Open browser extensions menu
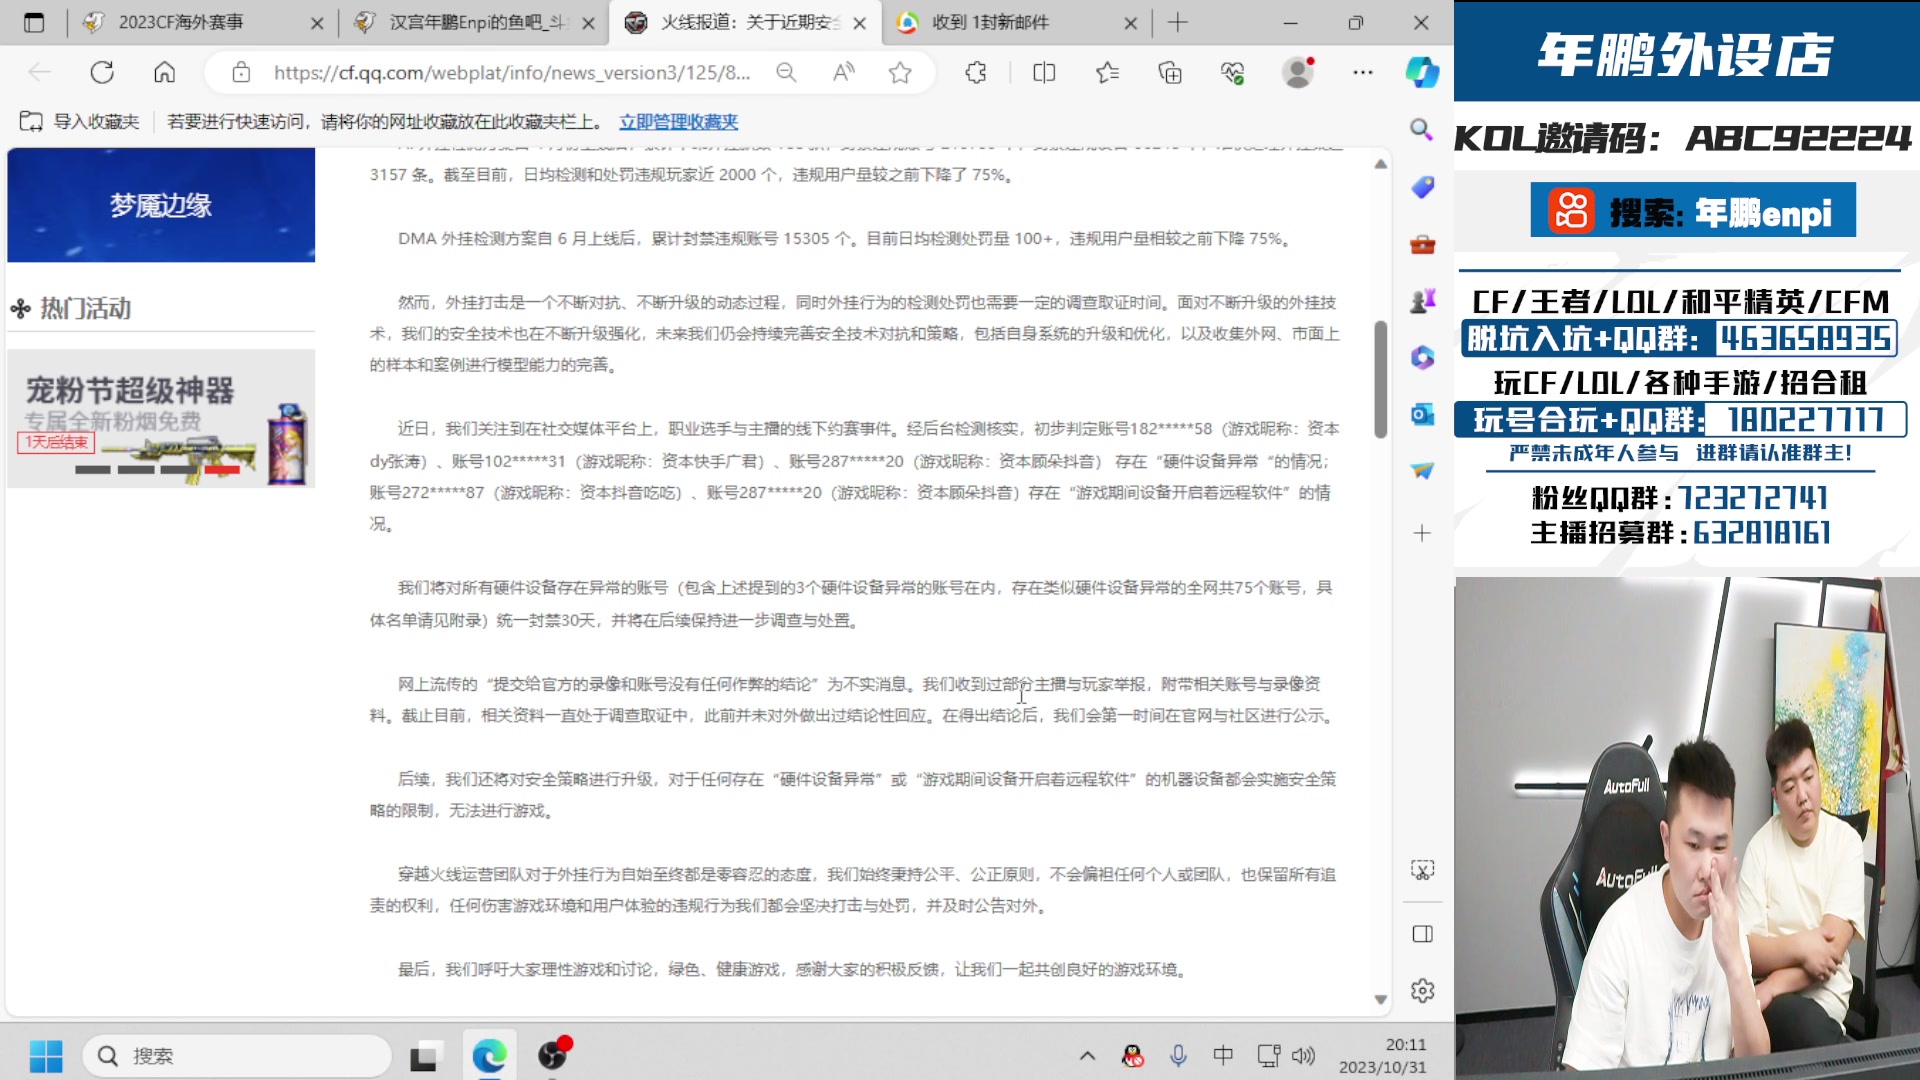 (x=976, y=72)
